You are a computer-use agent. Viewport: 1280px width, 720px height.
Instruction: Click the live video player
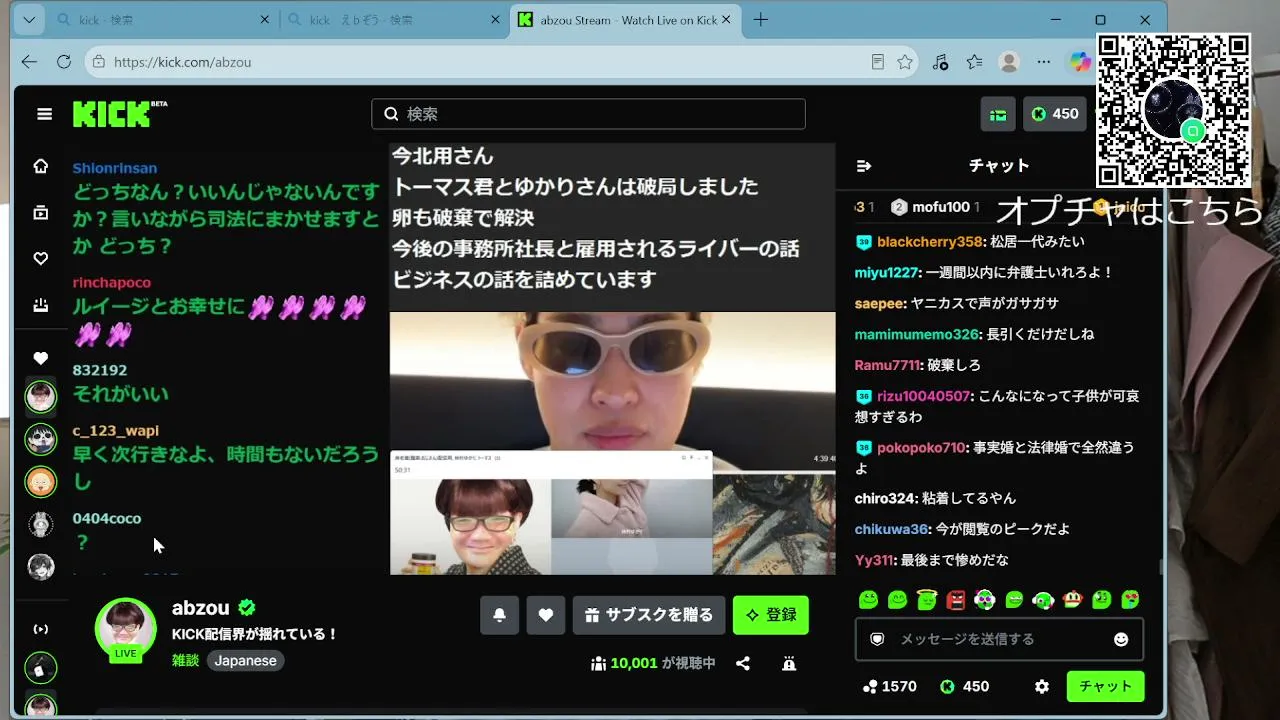click(x=612, y=359)
